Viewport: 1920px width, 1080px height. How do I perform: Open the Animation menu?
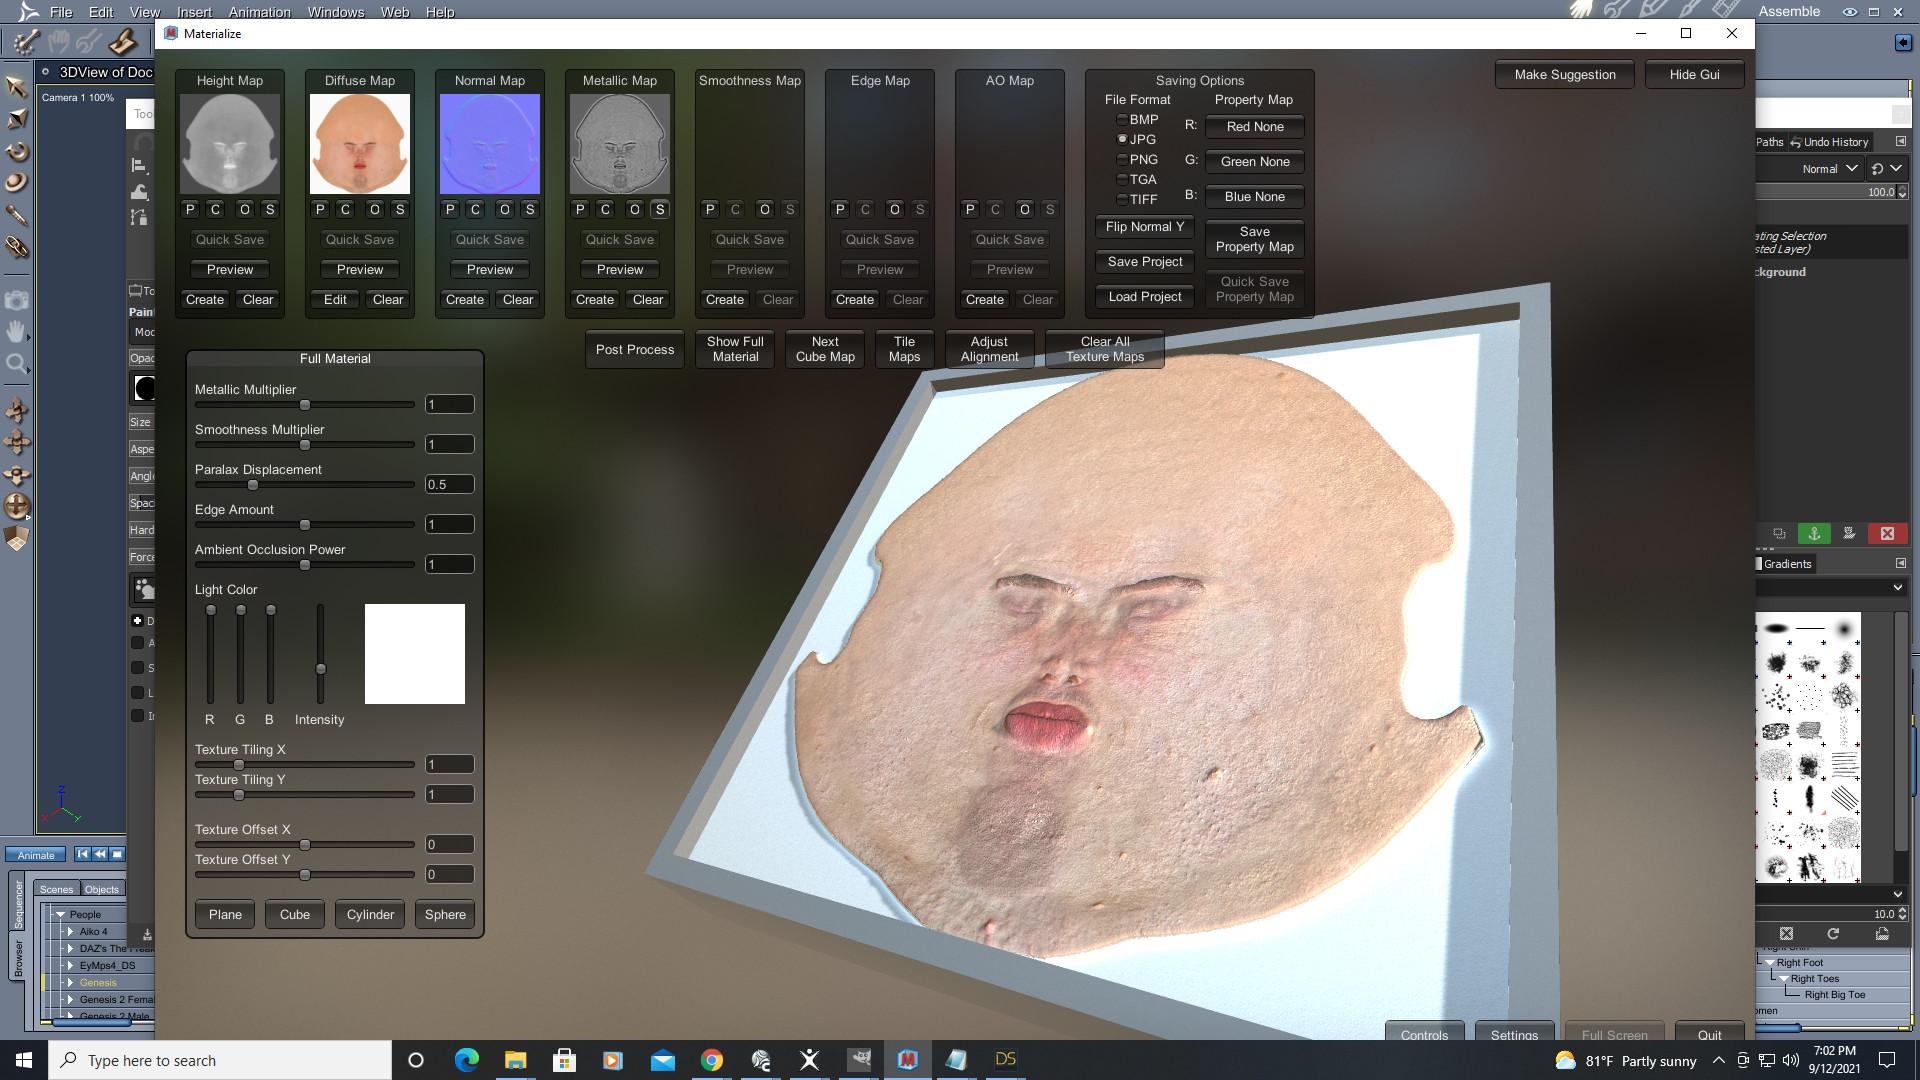259,12
